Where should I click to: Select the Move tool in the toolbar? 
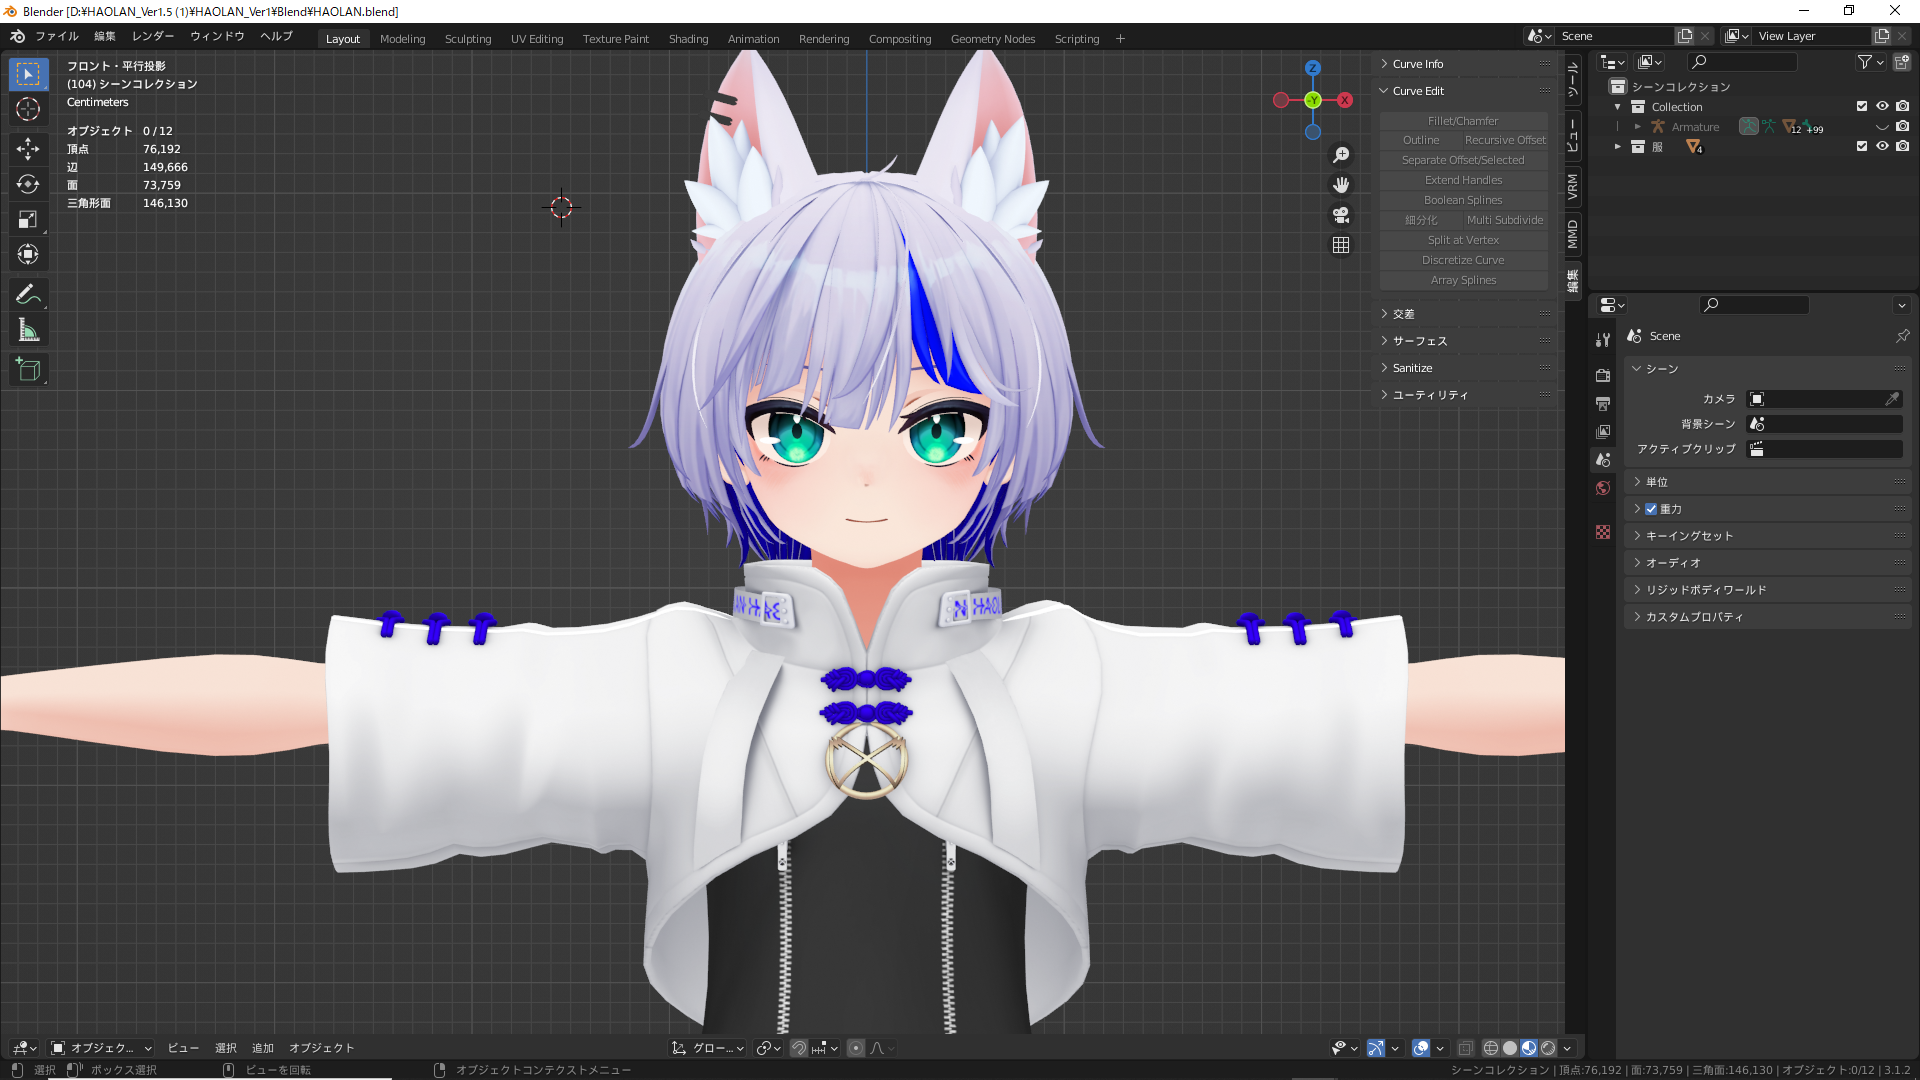[x=28, y=147]
